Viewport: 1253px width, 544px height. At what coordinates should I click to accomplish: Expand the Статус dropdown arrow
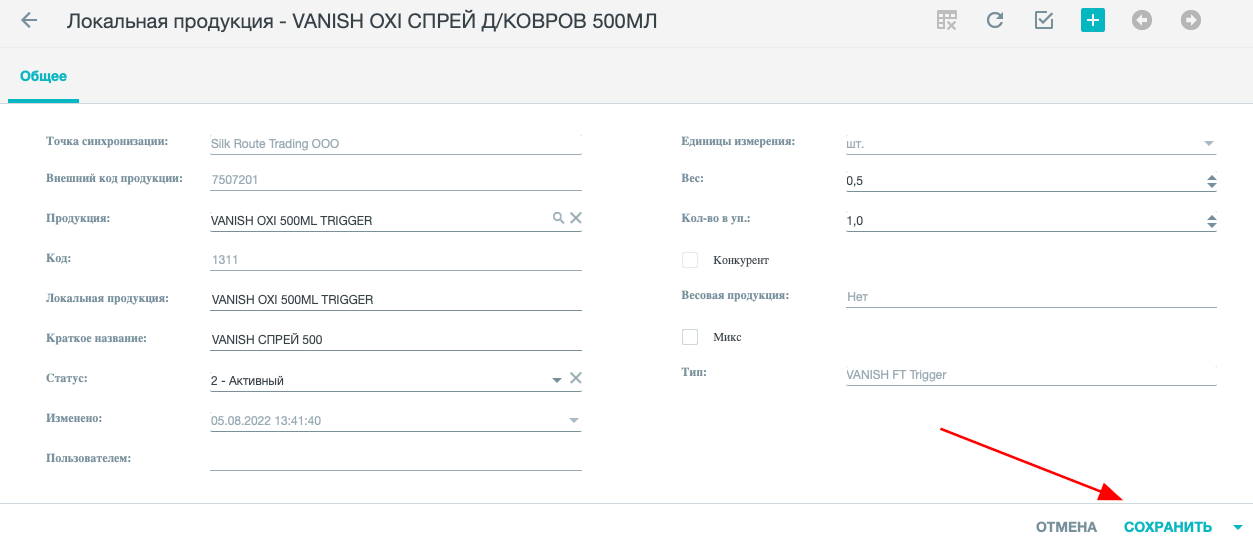click(x=557, y=380)
